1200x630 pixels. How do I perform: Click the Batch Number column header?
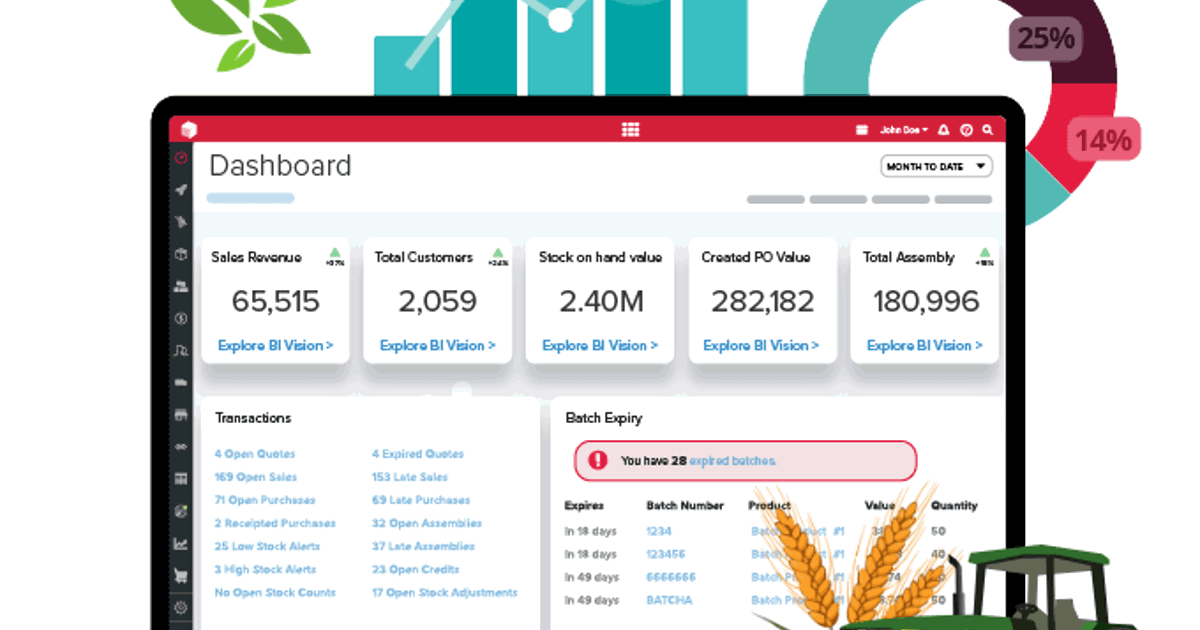[685, 506]
